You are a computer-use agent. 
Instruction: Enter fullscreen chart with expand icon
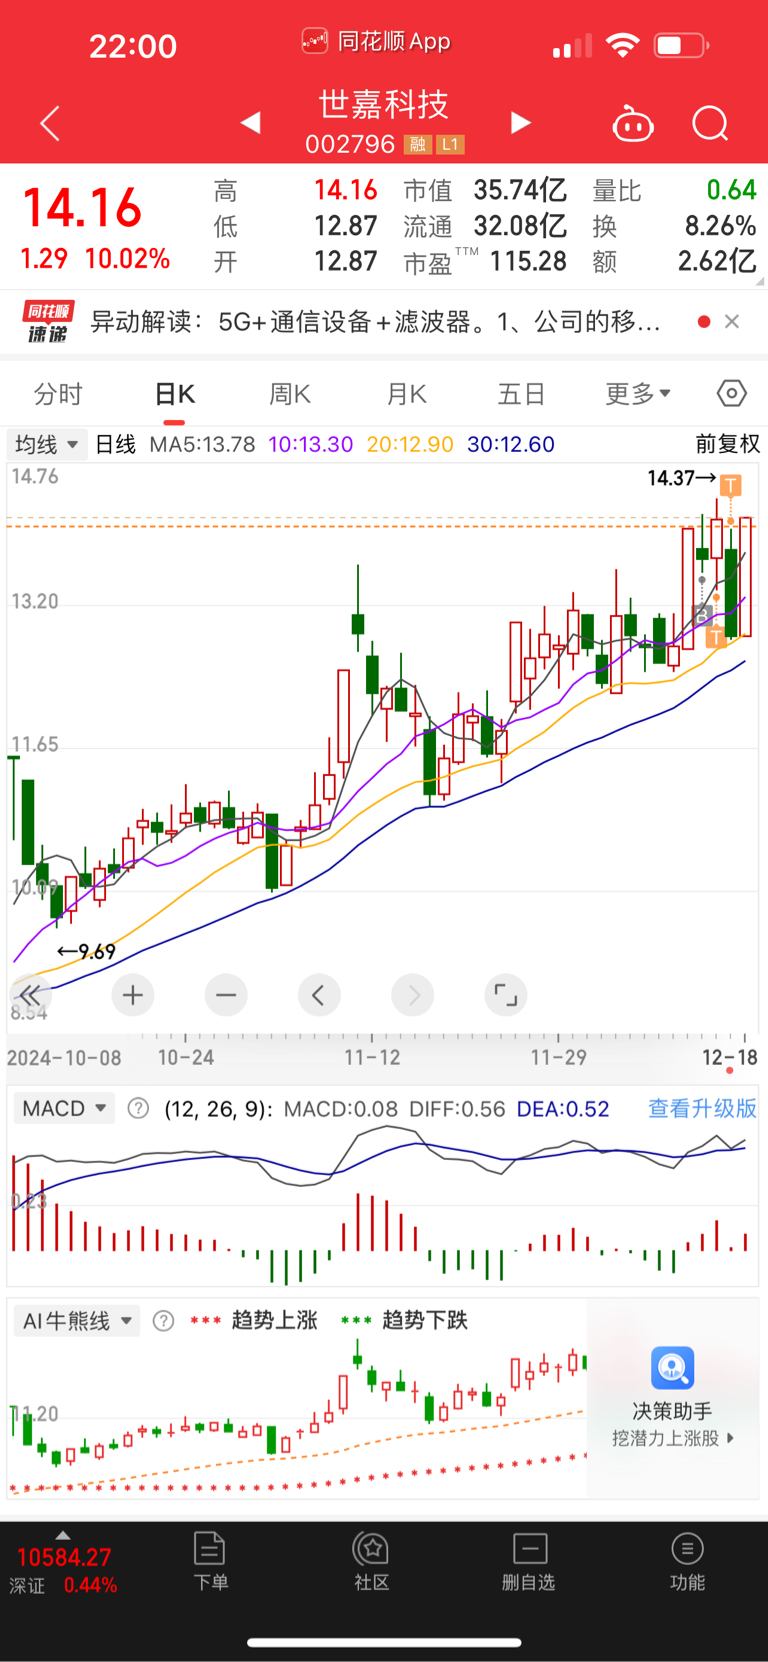(x=506, y=995)
